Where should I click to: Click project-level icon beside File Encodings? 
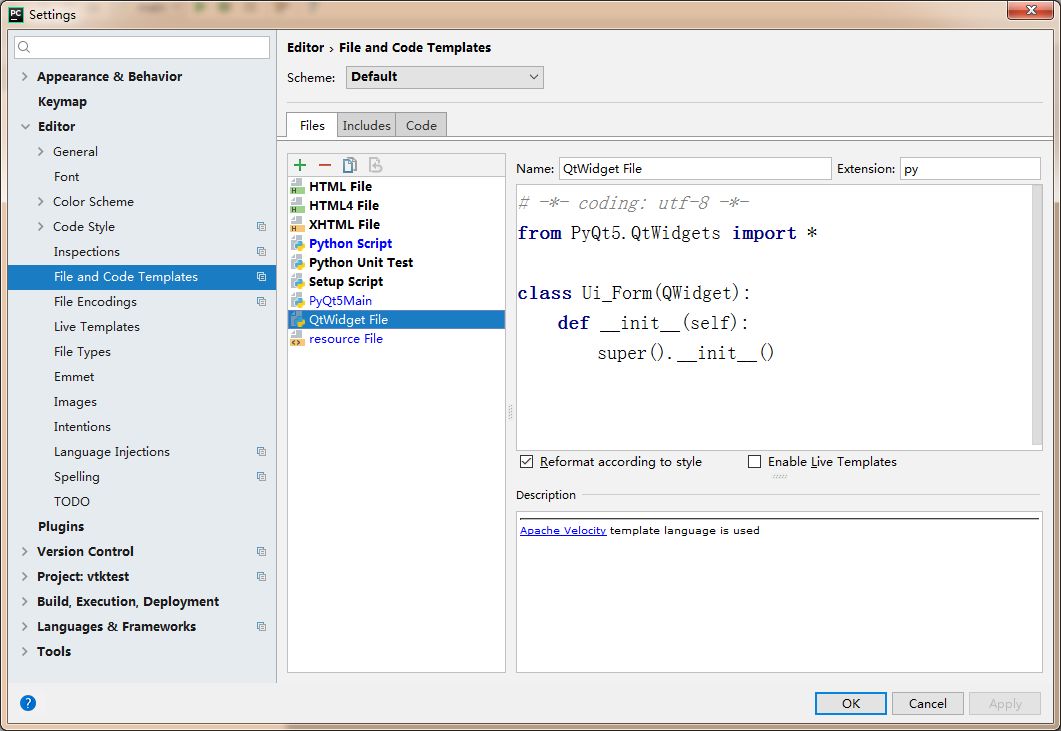tap(261, 301)
